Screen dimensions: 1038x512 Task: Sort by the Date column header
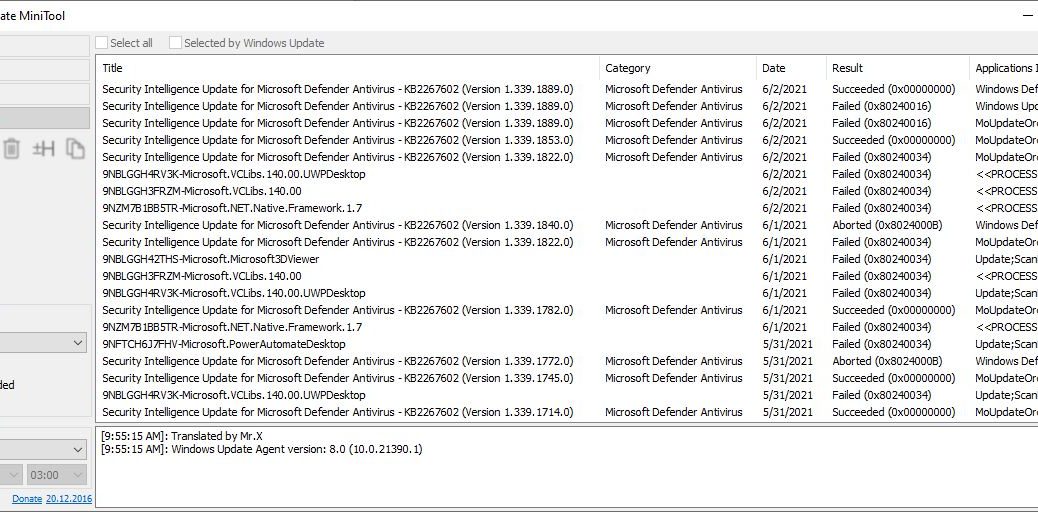(x=791, y=68)
